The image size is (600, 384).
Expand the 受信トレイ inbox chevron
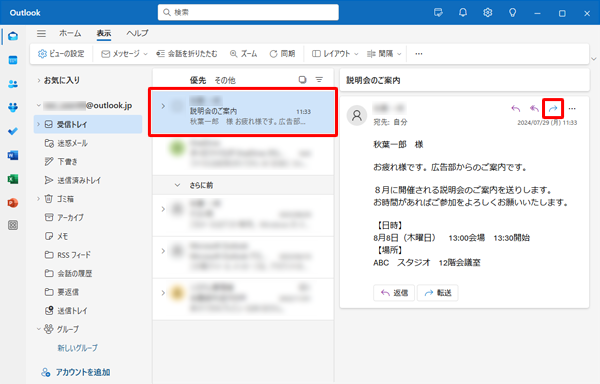[x=39, y=124]
